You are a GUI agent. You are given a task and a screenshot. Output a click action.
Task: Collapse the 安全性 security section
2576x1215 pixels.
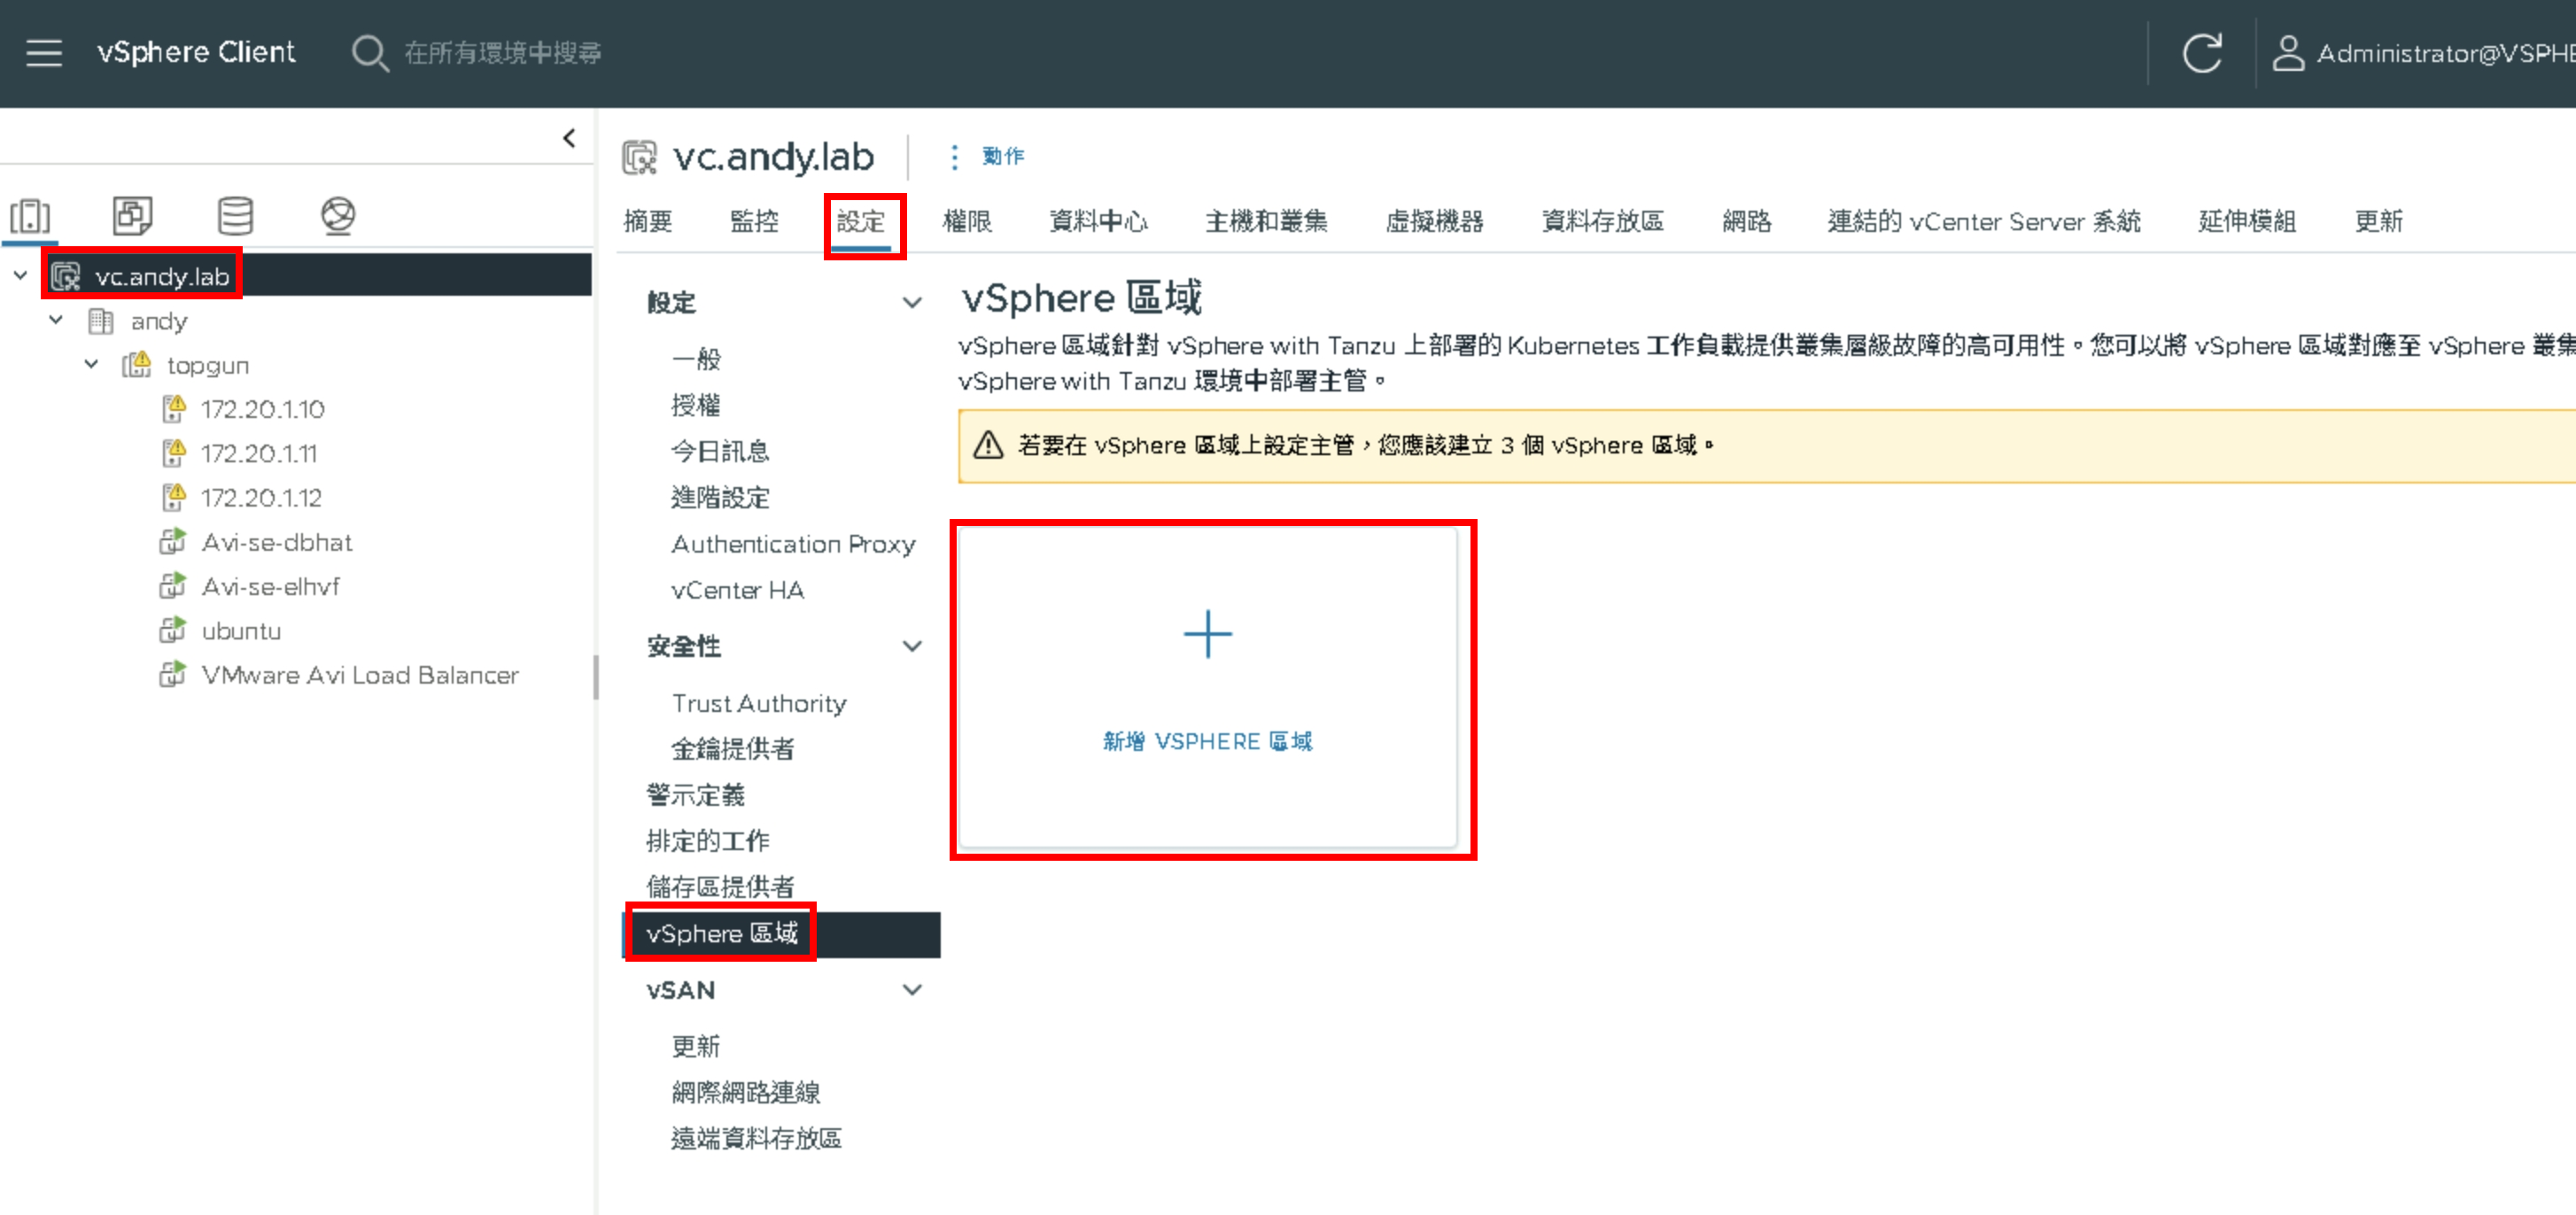click(912, 646)
